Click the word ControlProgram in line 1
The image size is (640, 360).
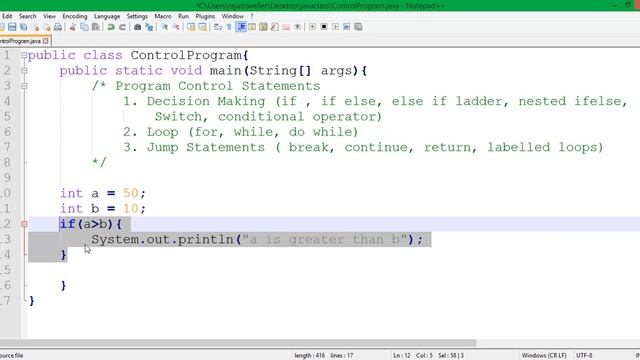pyautogui.click(x=186, y=55)
